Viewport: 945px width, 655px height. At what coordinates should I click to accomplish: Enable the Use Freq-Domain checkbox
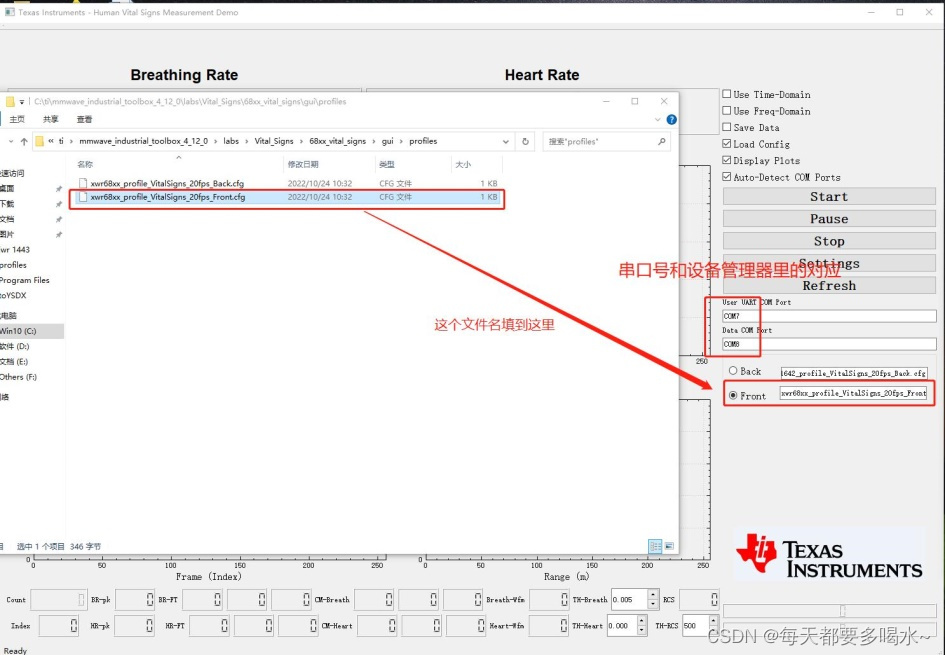[727, 110]
